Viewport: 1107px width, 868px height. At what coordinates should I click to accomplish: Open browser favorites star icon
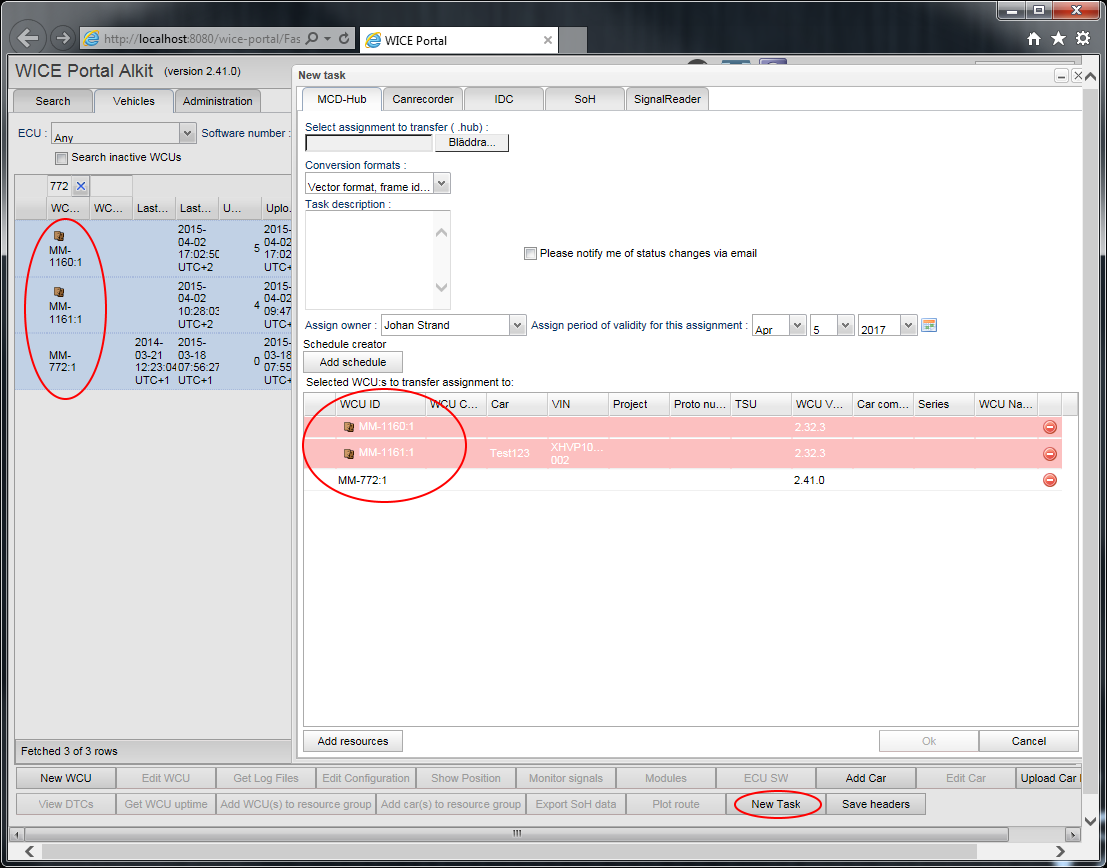pos(1059,39)
